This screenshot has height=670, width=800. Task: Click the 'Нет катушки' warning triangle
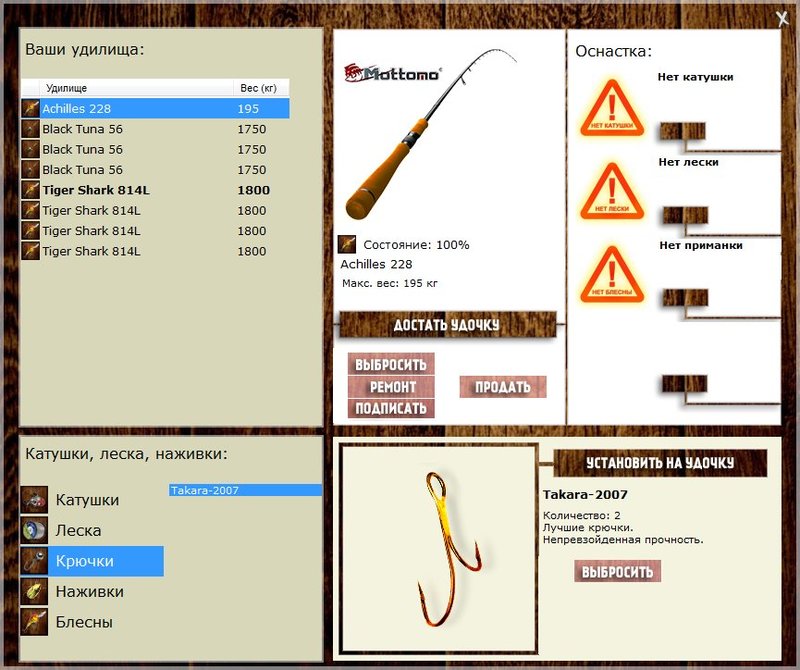click(x=612, y=109)
